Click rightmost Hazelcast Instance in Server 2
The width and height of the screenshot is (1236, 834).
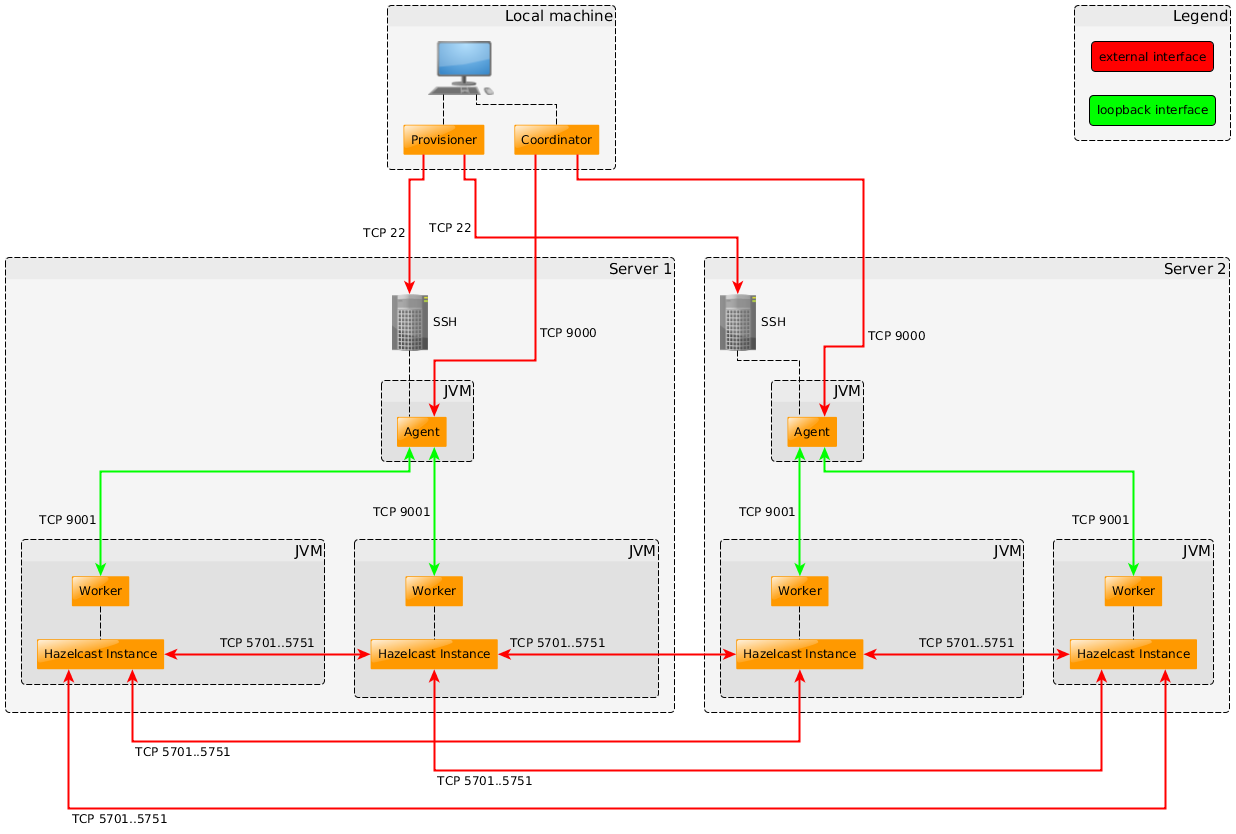[1134, 654]
